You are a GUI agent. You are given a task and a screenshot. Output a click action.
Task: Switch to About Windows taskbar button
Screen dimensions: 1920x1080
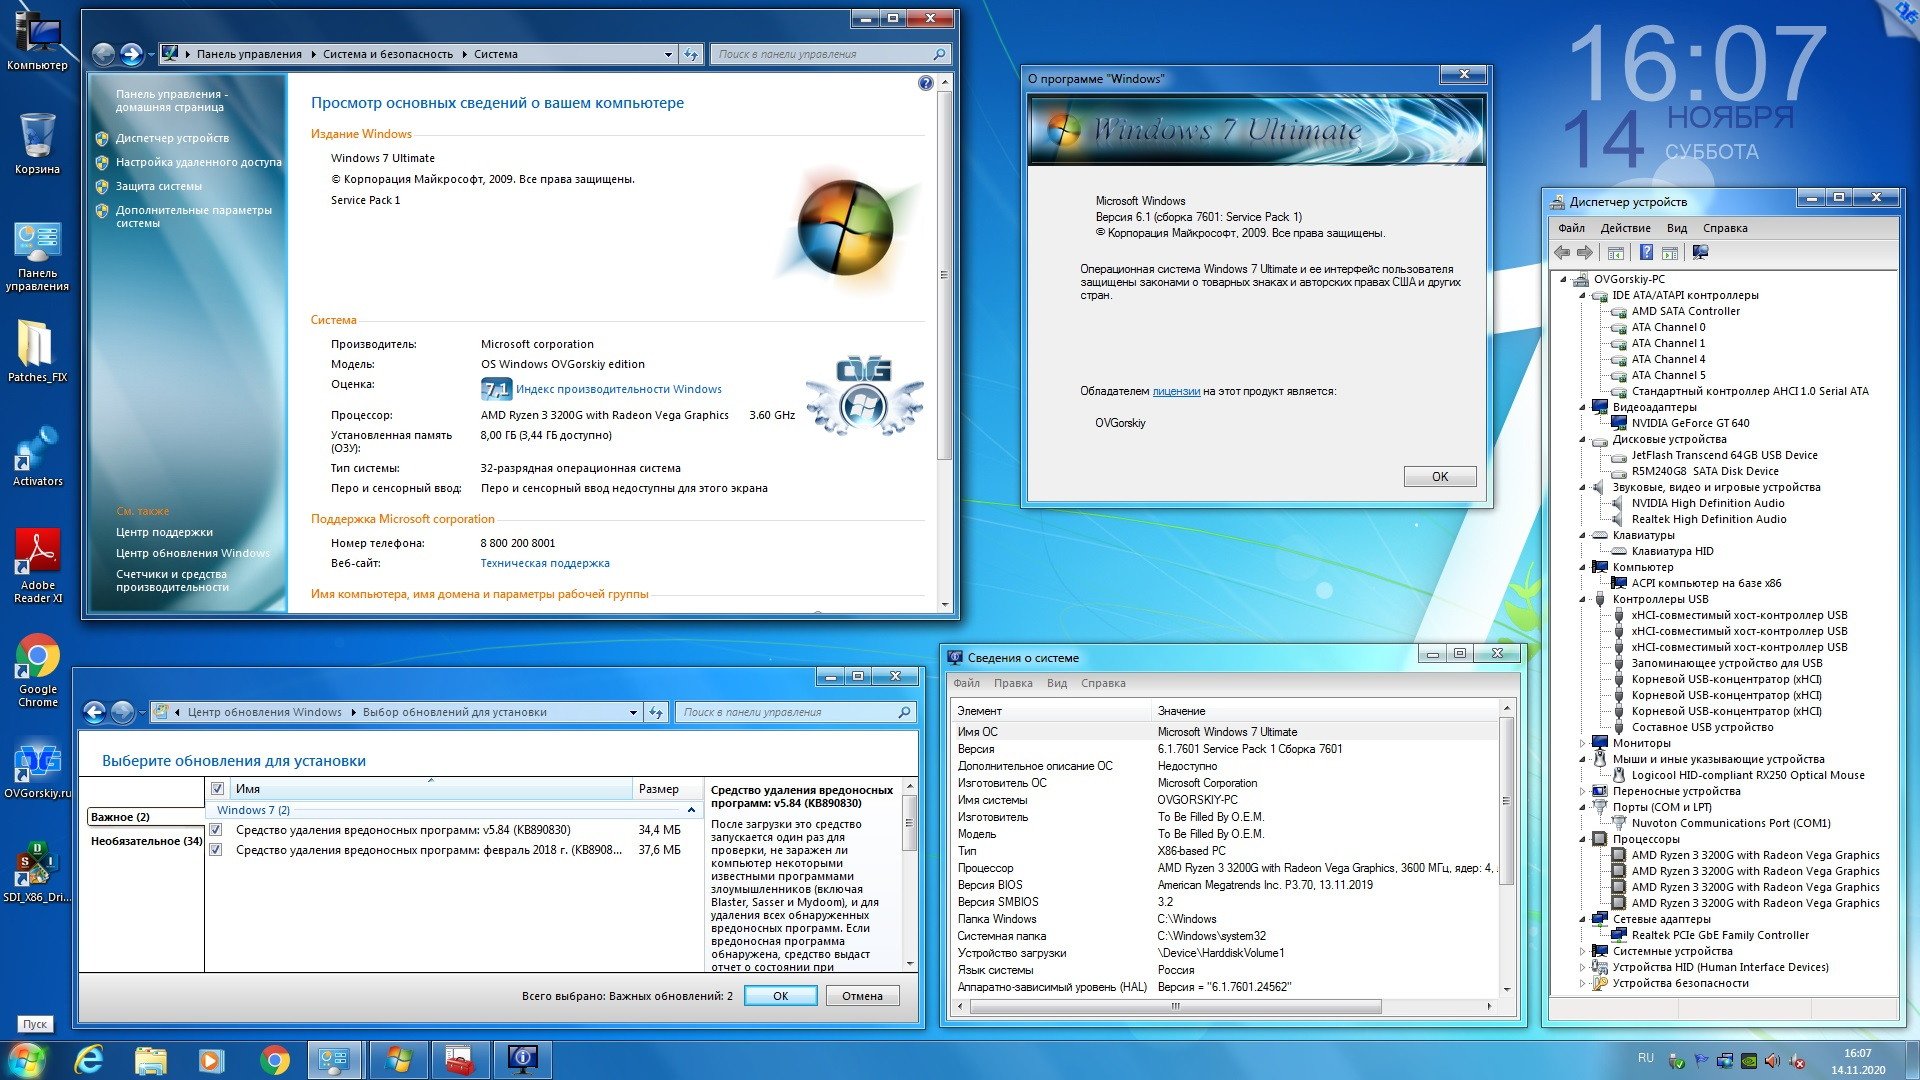point(398,1060)
